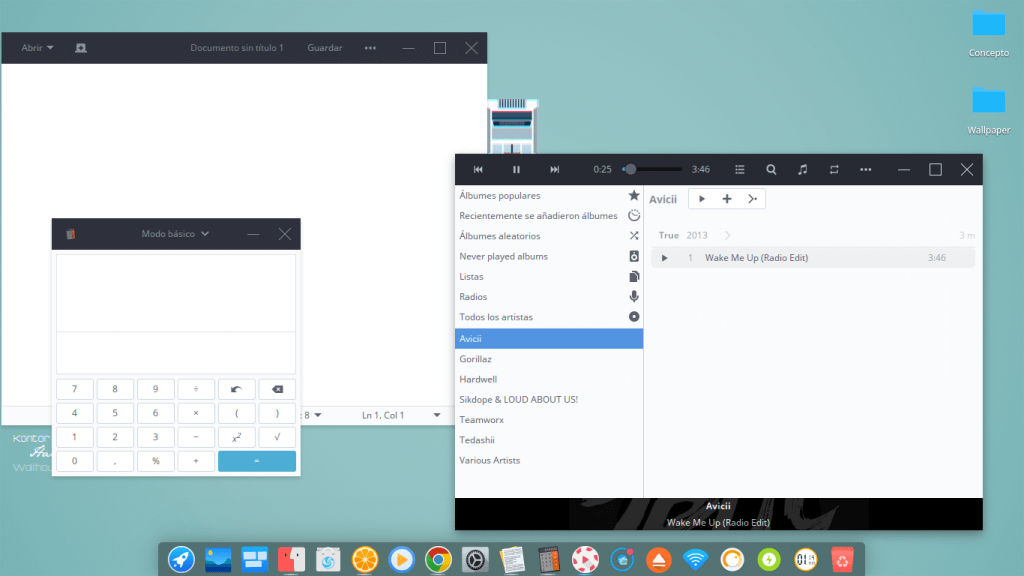The height and width of the screenshot is (576, 1024).
Task: Skip to next track in music player
Action: point(554,170)
